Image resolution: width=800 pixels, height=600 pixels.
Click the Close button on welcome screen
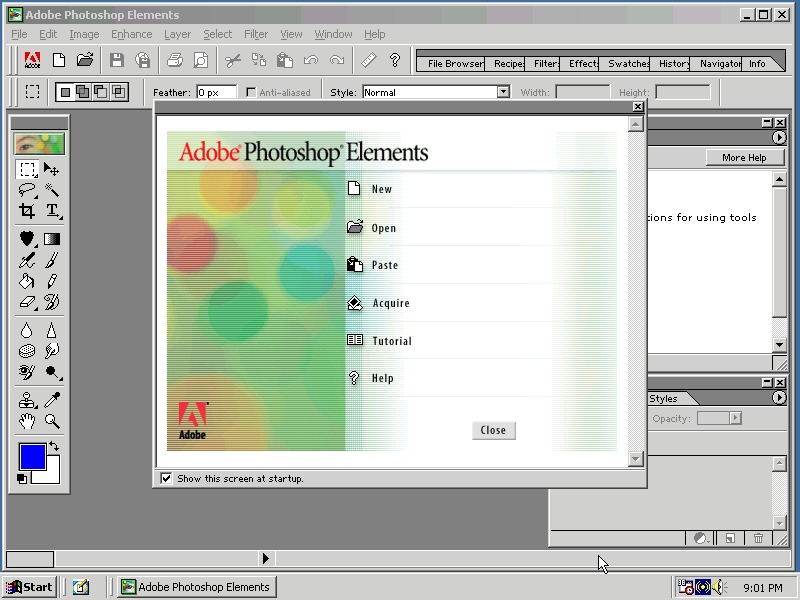click(493, 430)
